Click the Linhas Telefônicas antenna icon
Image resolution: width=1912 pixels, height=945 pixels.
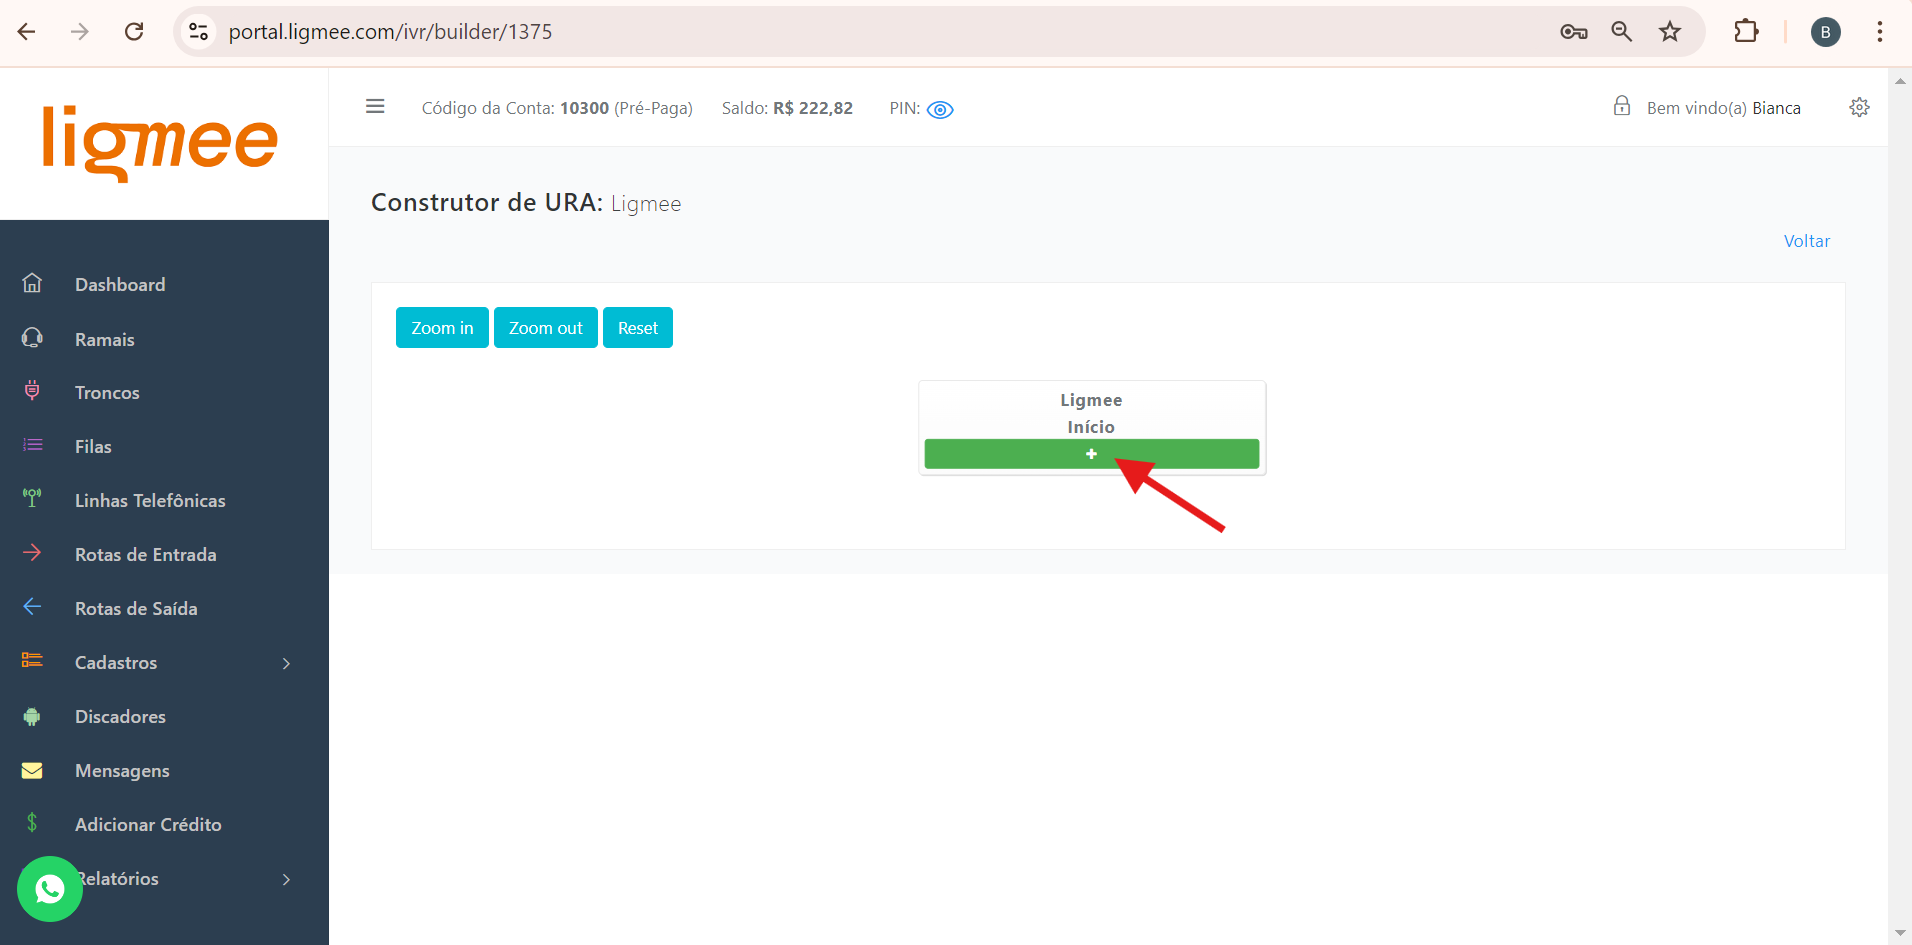click(32, 498)
